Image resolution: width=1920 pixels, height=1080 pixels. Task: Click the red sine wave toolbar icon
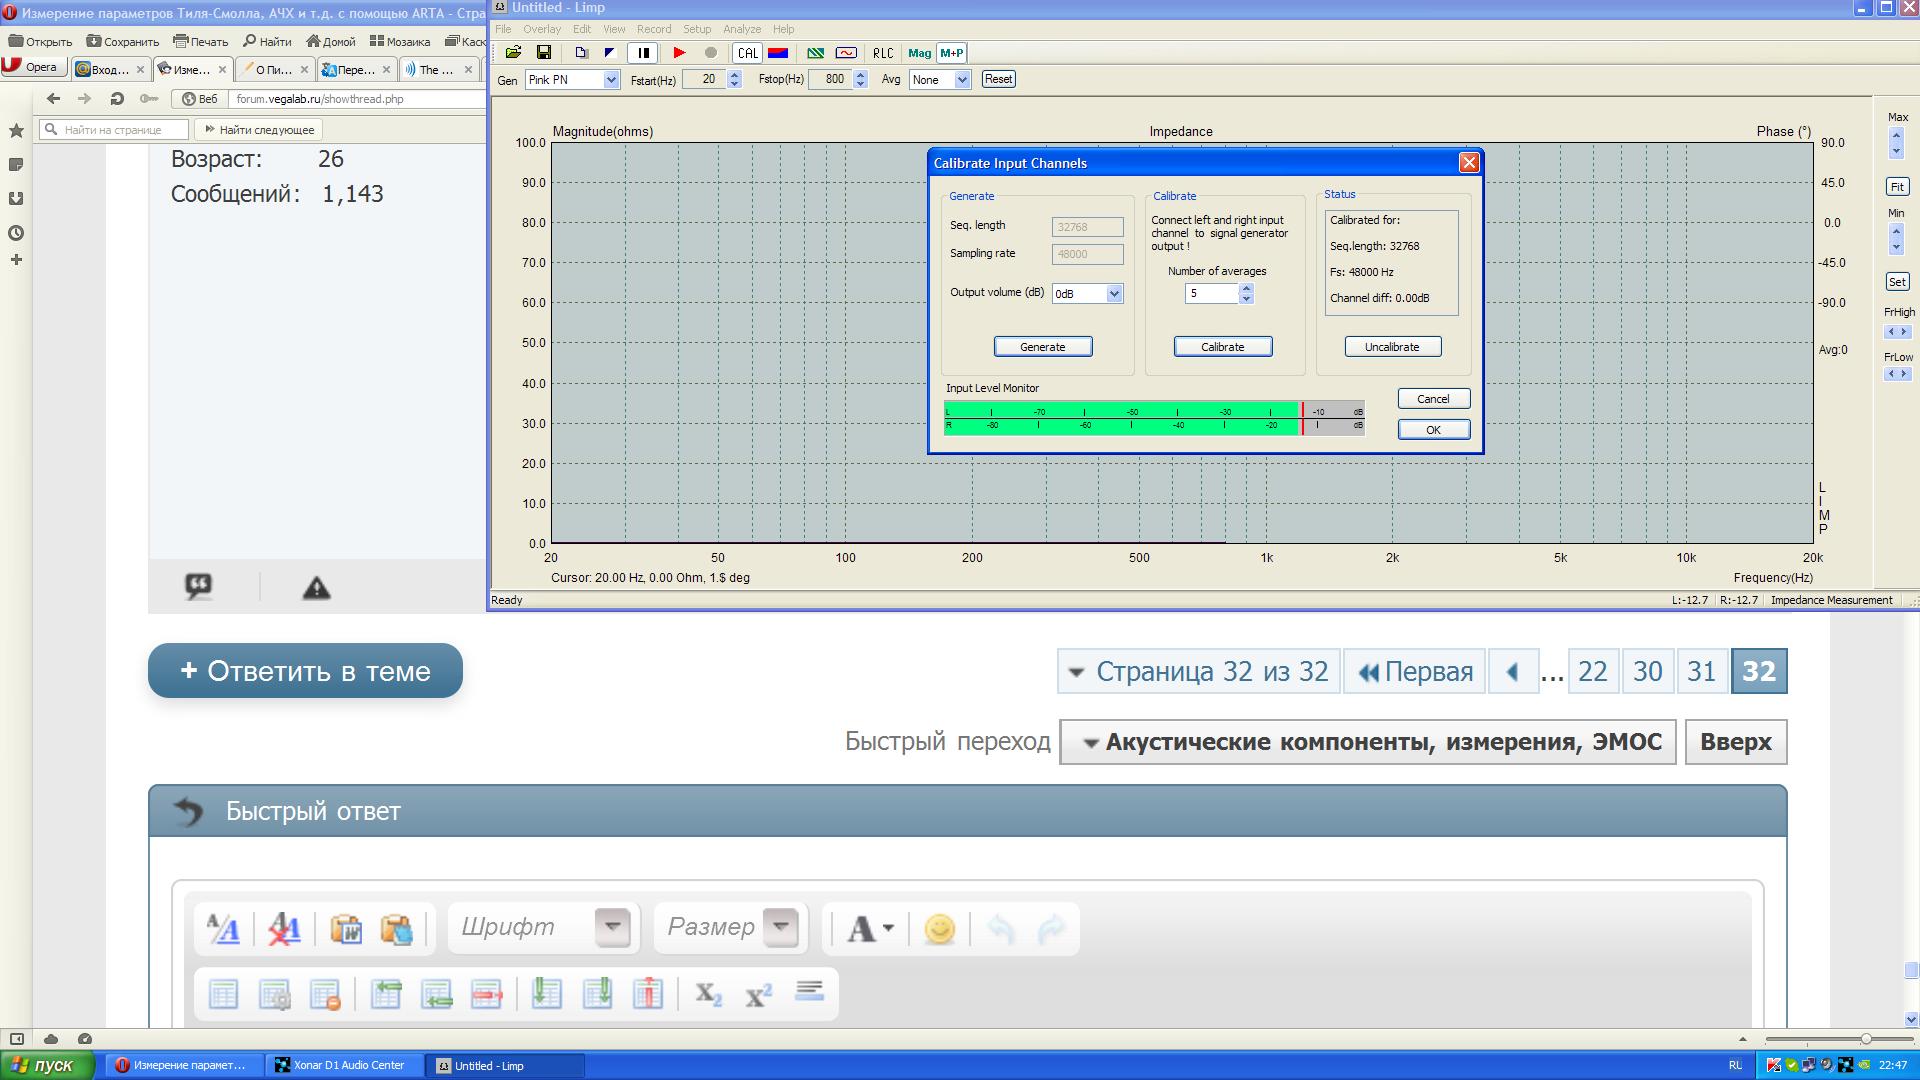(846, 53)
